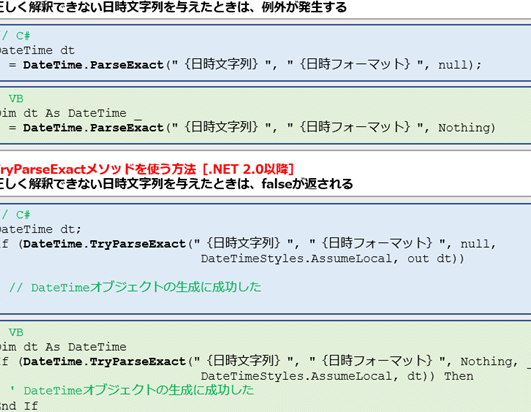The height and width of the screenshot is (412, 531).
Task: Click '// C#' comment in the ParseExact block
Action: pos(15,36)
